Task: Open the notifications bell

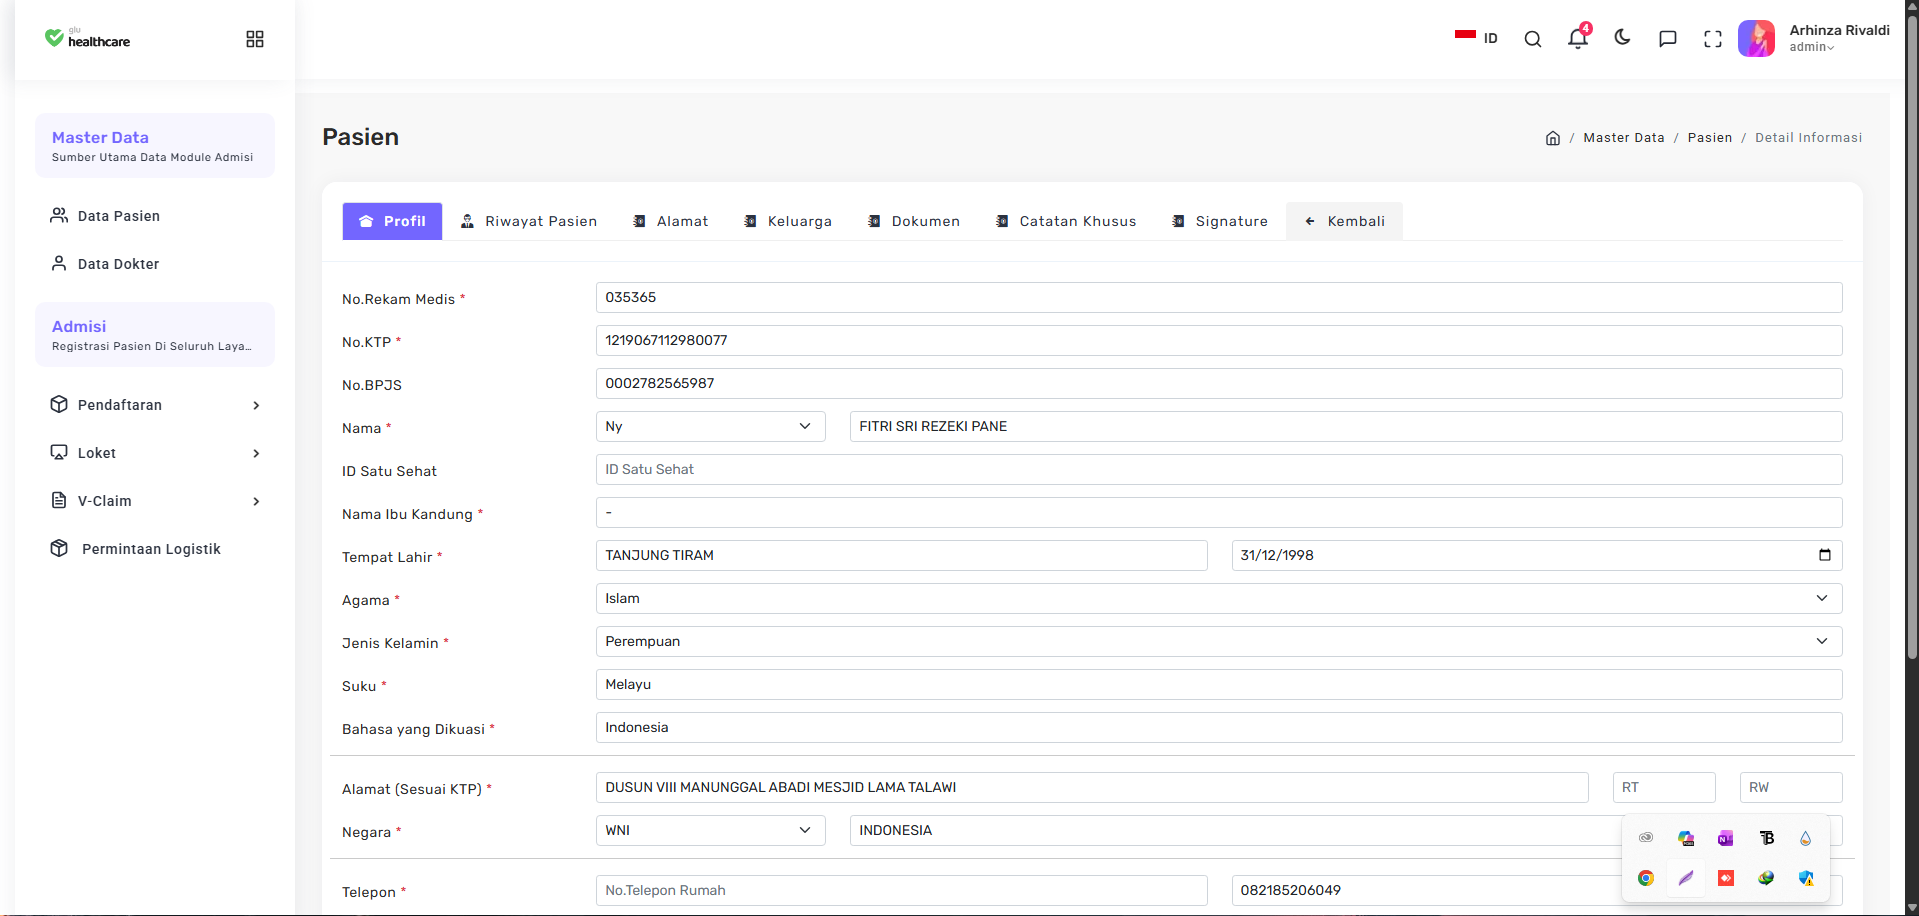Action: [1578, 38]
